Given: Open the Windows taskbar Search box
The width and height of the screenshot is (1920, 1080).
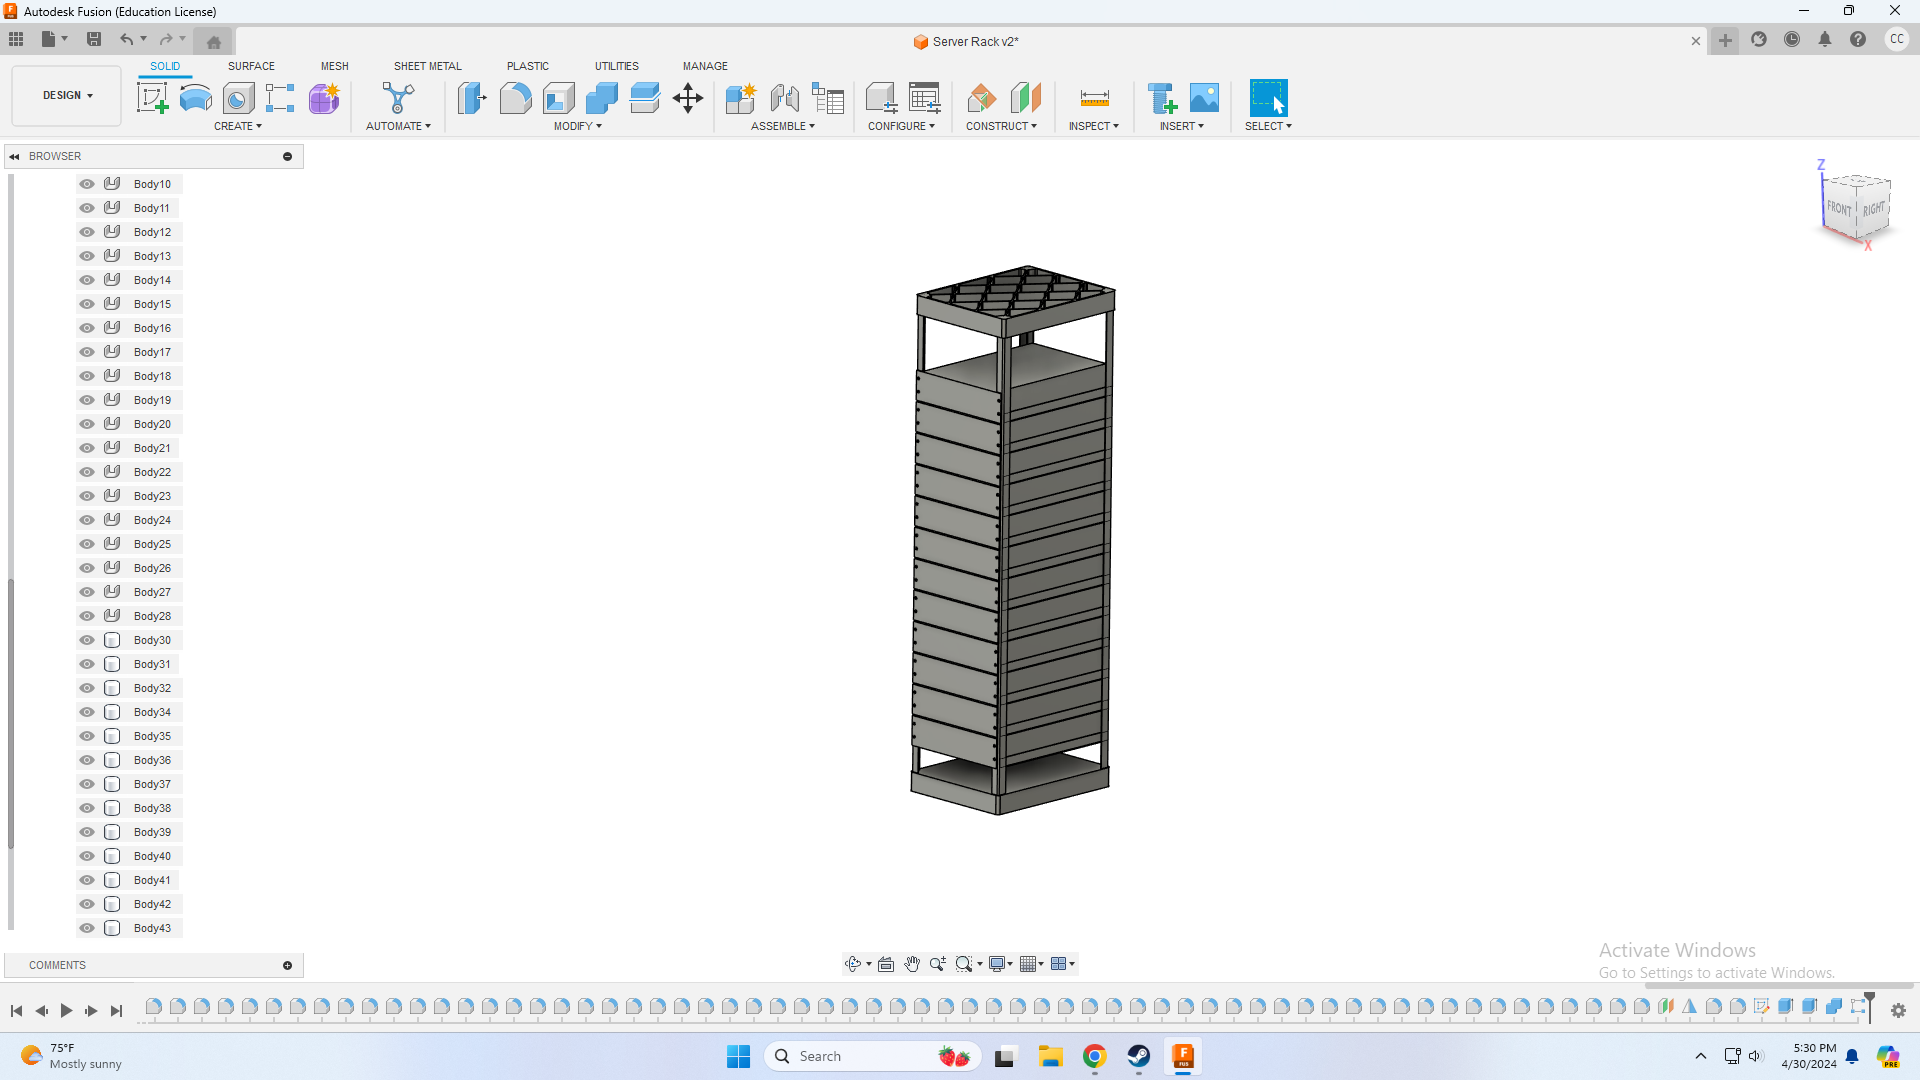Looking at the screenshot, I should pos(873,1056).
